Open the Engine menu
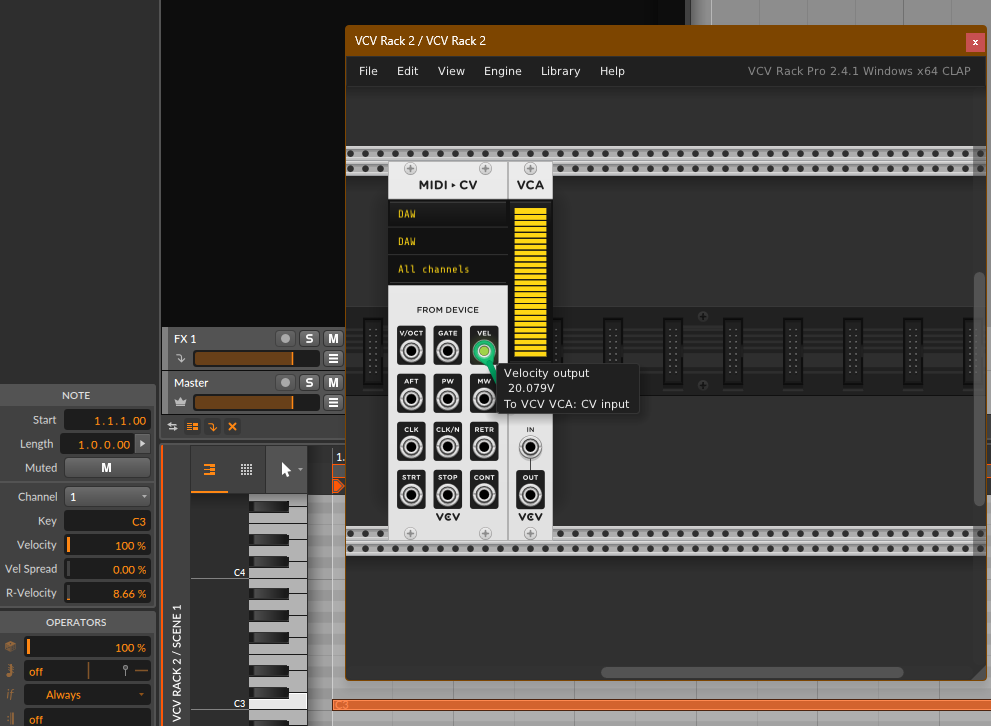 click(502, 71)
